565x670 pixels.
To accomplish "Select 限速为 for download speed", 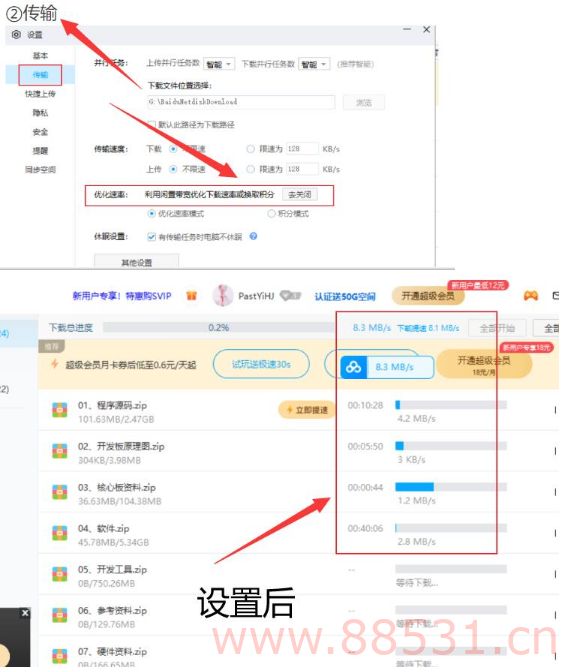I will pyautogui.click(x=250, y=149).
